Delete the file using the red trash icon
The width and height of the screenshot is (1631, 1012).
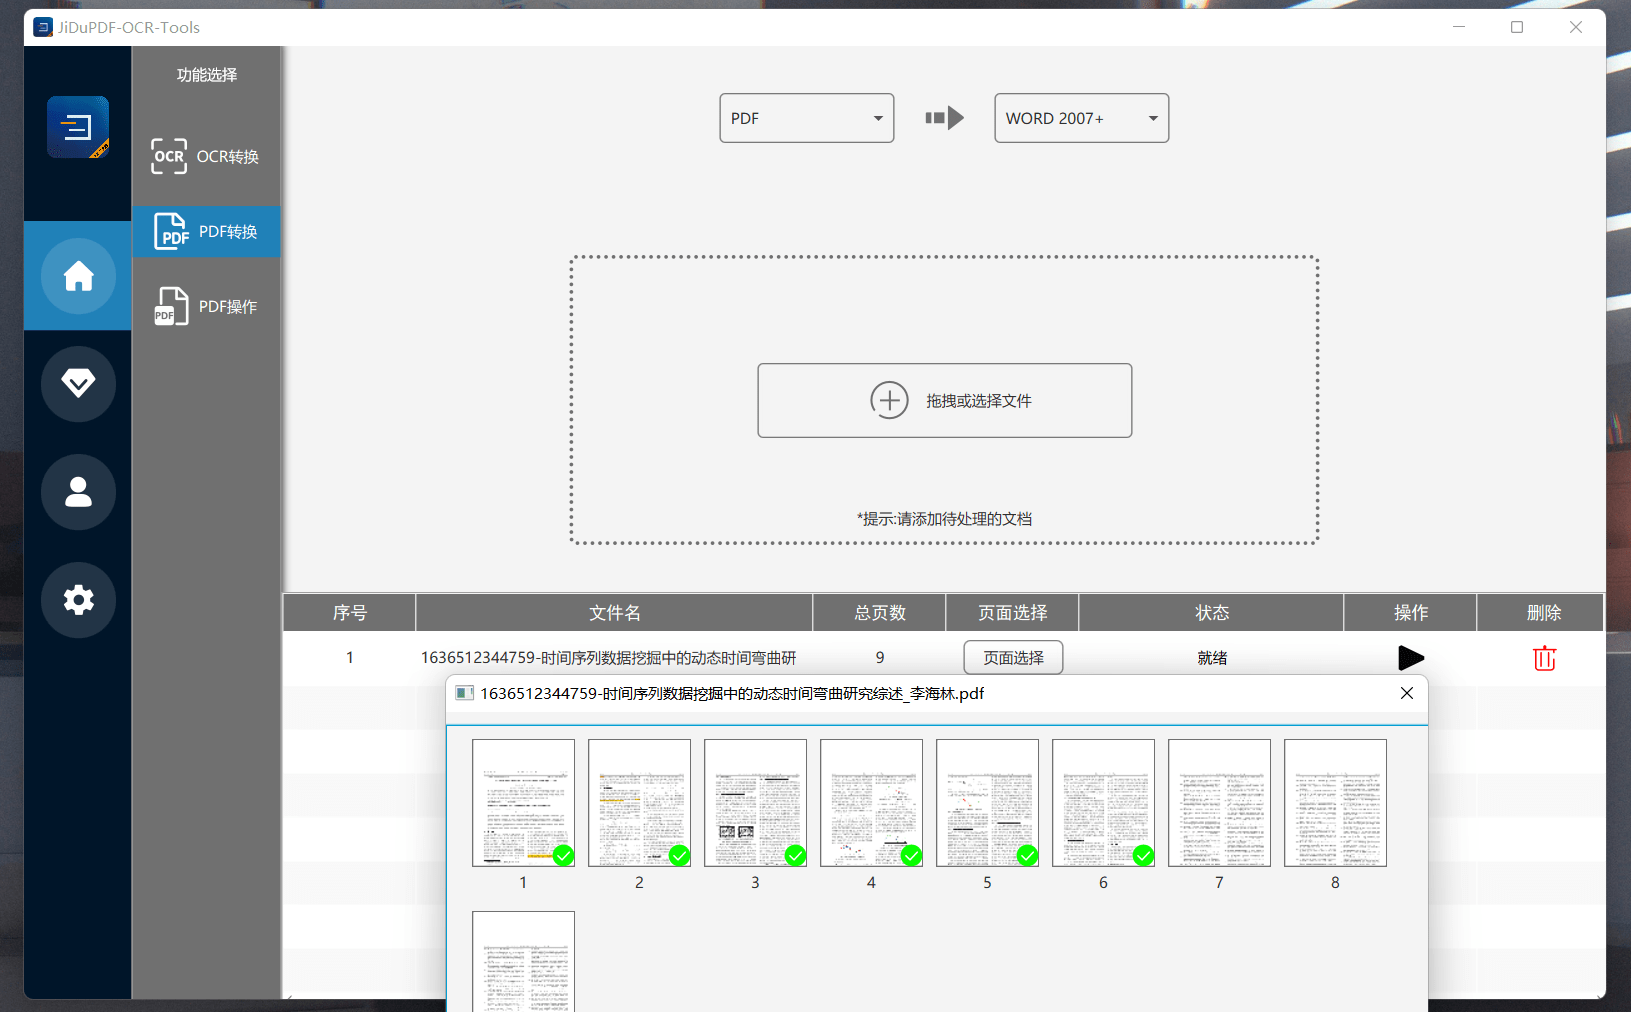(1543, 658)
